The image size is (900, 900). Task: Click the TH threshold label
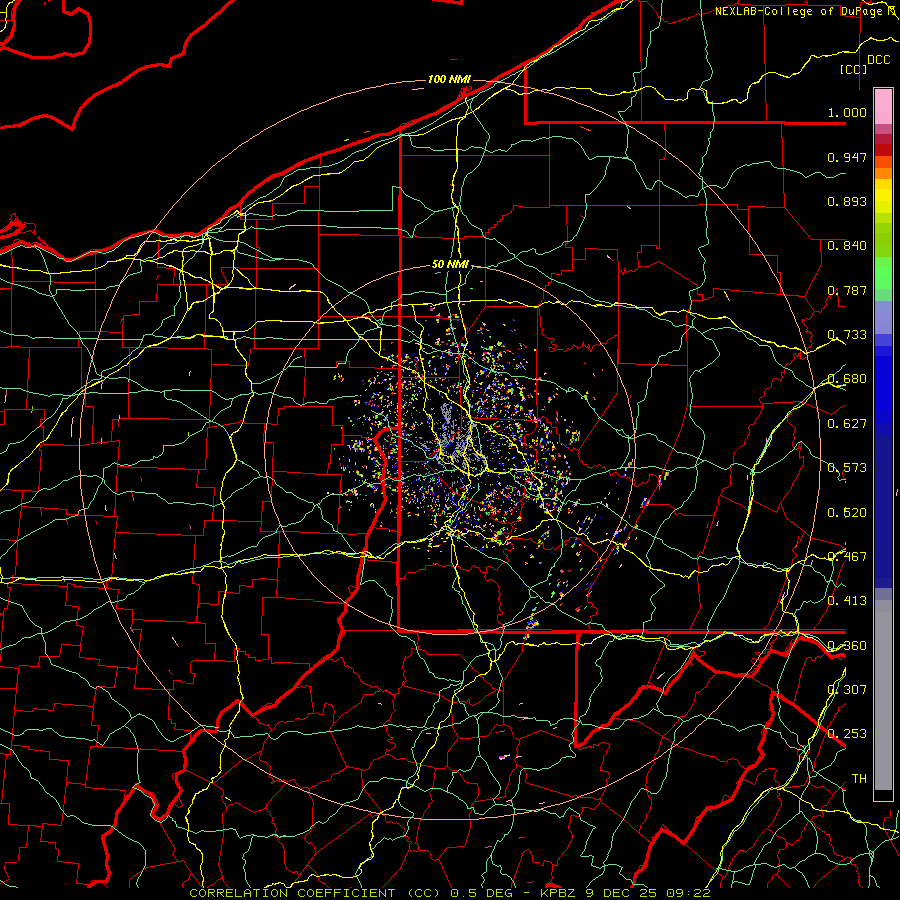click(x=859, y=779)
